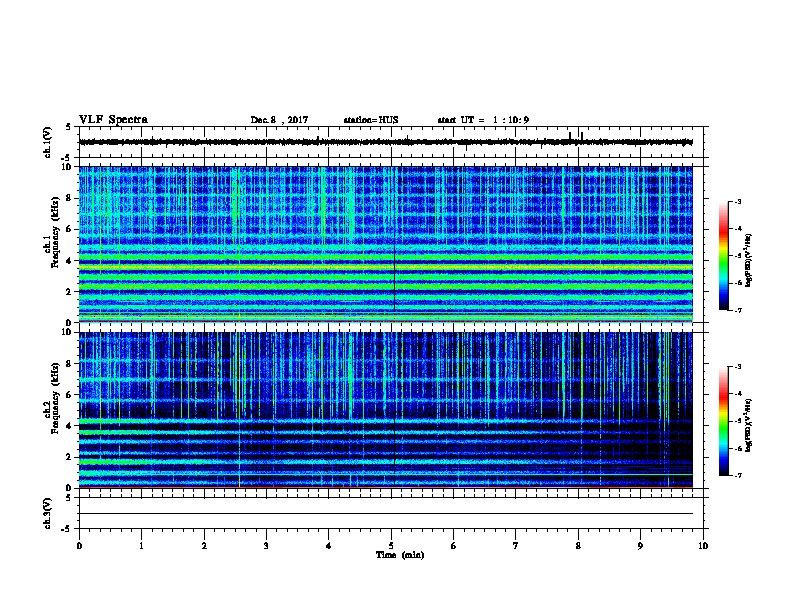Click the "2" kHz tick label on ch.2 axis

(69, 457)
